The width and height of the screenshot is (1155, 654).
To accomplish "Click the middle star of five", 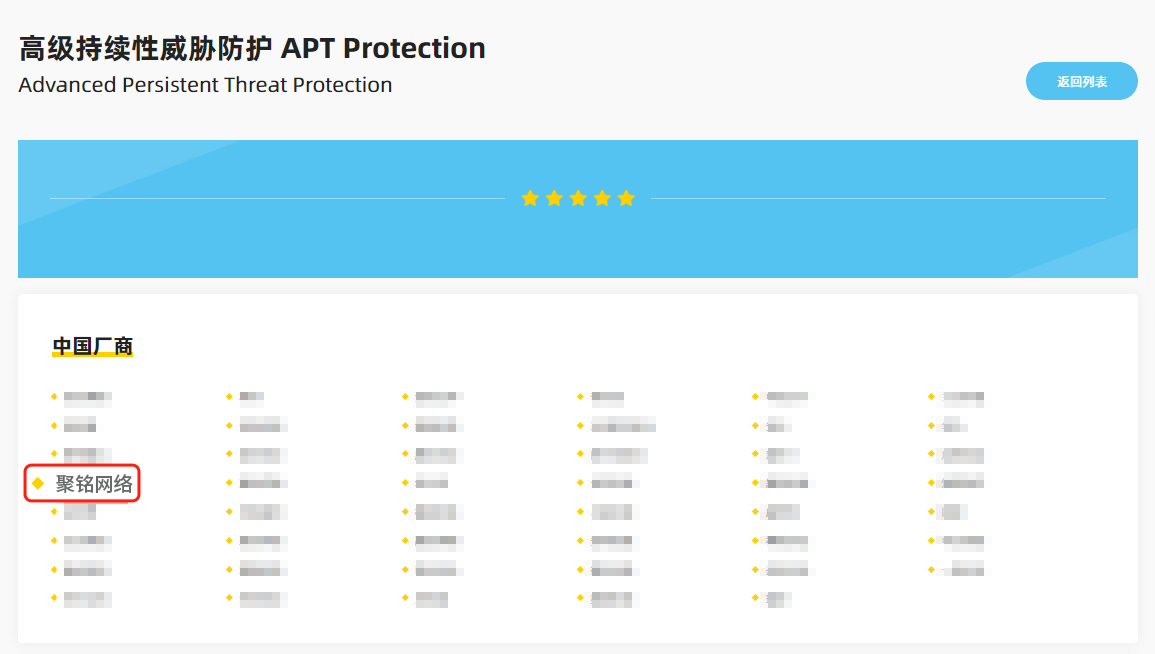I will click(578, 198).
